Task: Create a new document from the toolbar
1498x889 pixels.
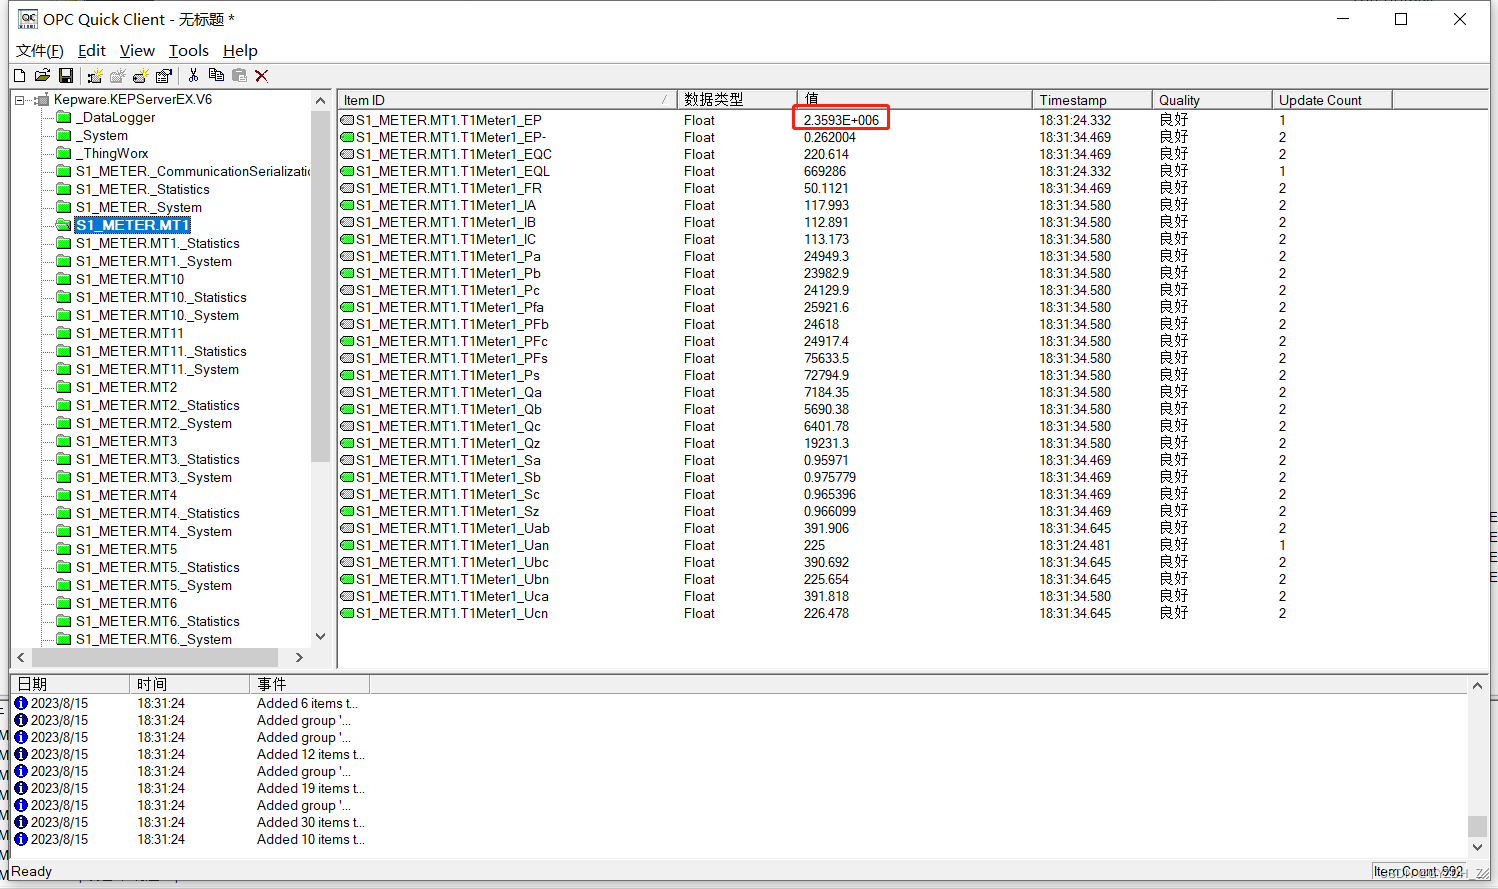Action: [x=18, y=75]
